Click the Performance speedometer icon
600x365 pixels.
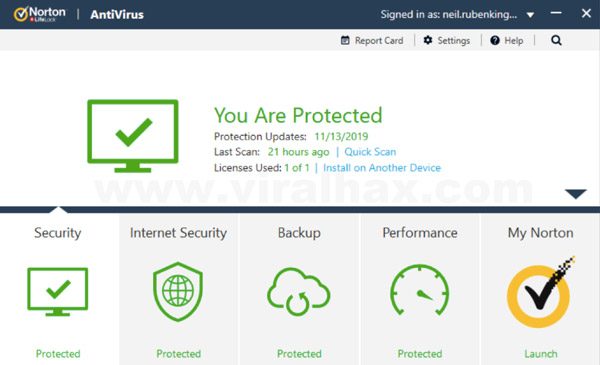pyautogui.click(x=420, y=290)
